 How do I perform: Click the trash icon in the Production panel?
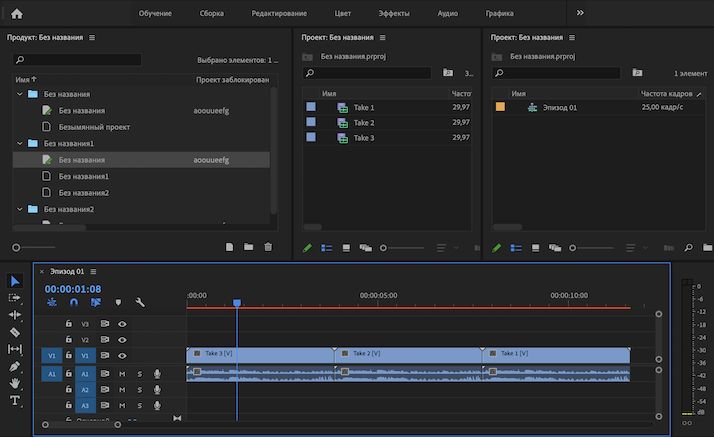pyautogui.click(x=267, y=247)
